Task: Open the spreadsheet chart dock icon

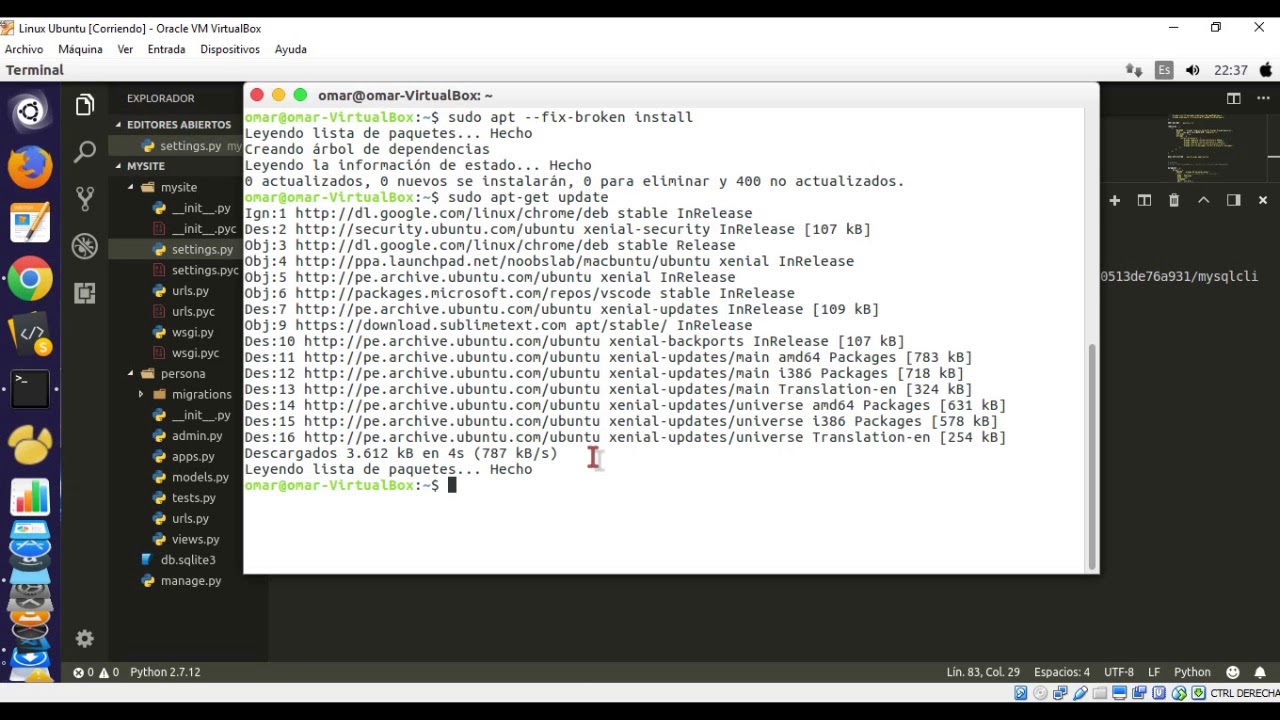Action: click(30, 497)
